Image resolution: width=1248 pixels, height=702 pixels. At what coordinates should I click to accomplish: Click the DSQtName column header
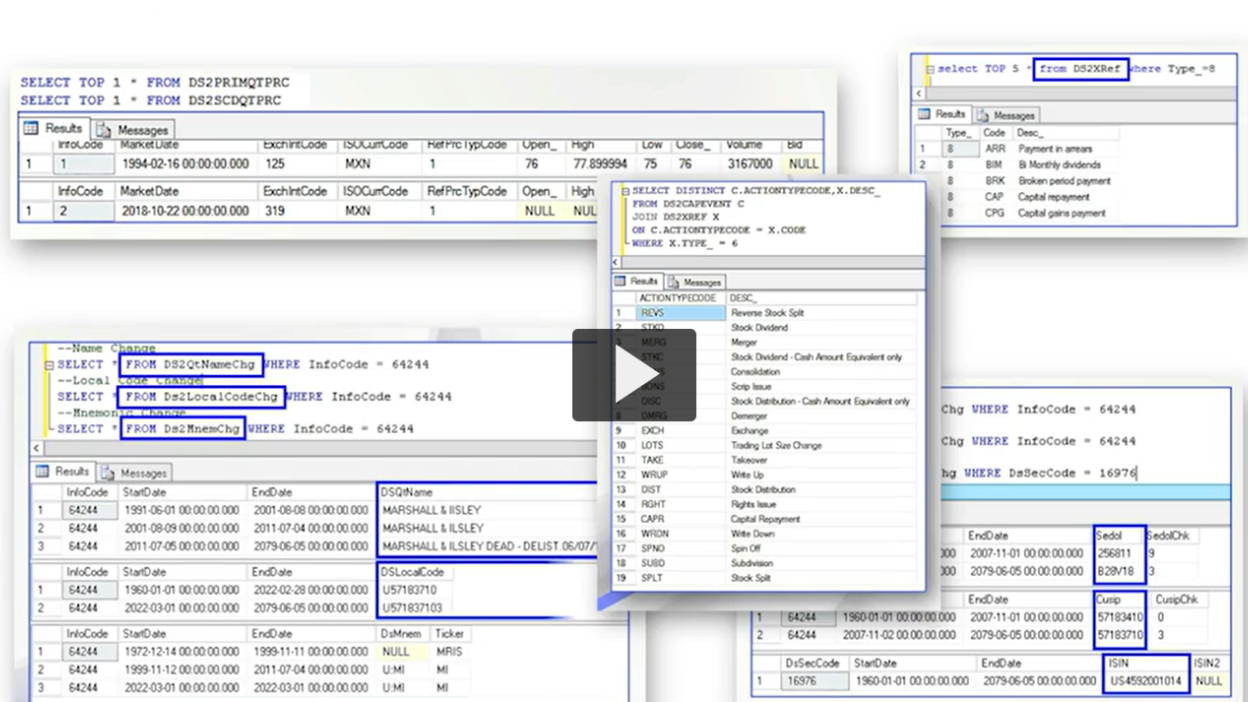[406, 492]
